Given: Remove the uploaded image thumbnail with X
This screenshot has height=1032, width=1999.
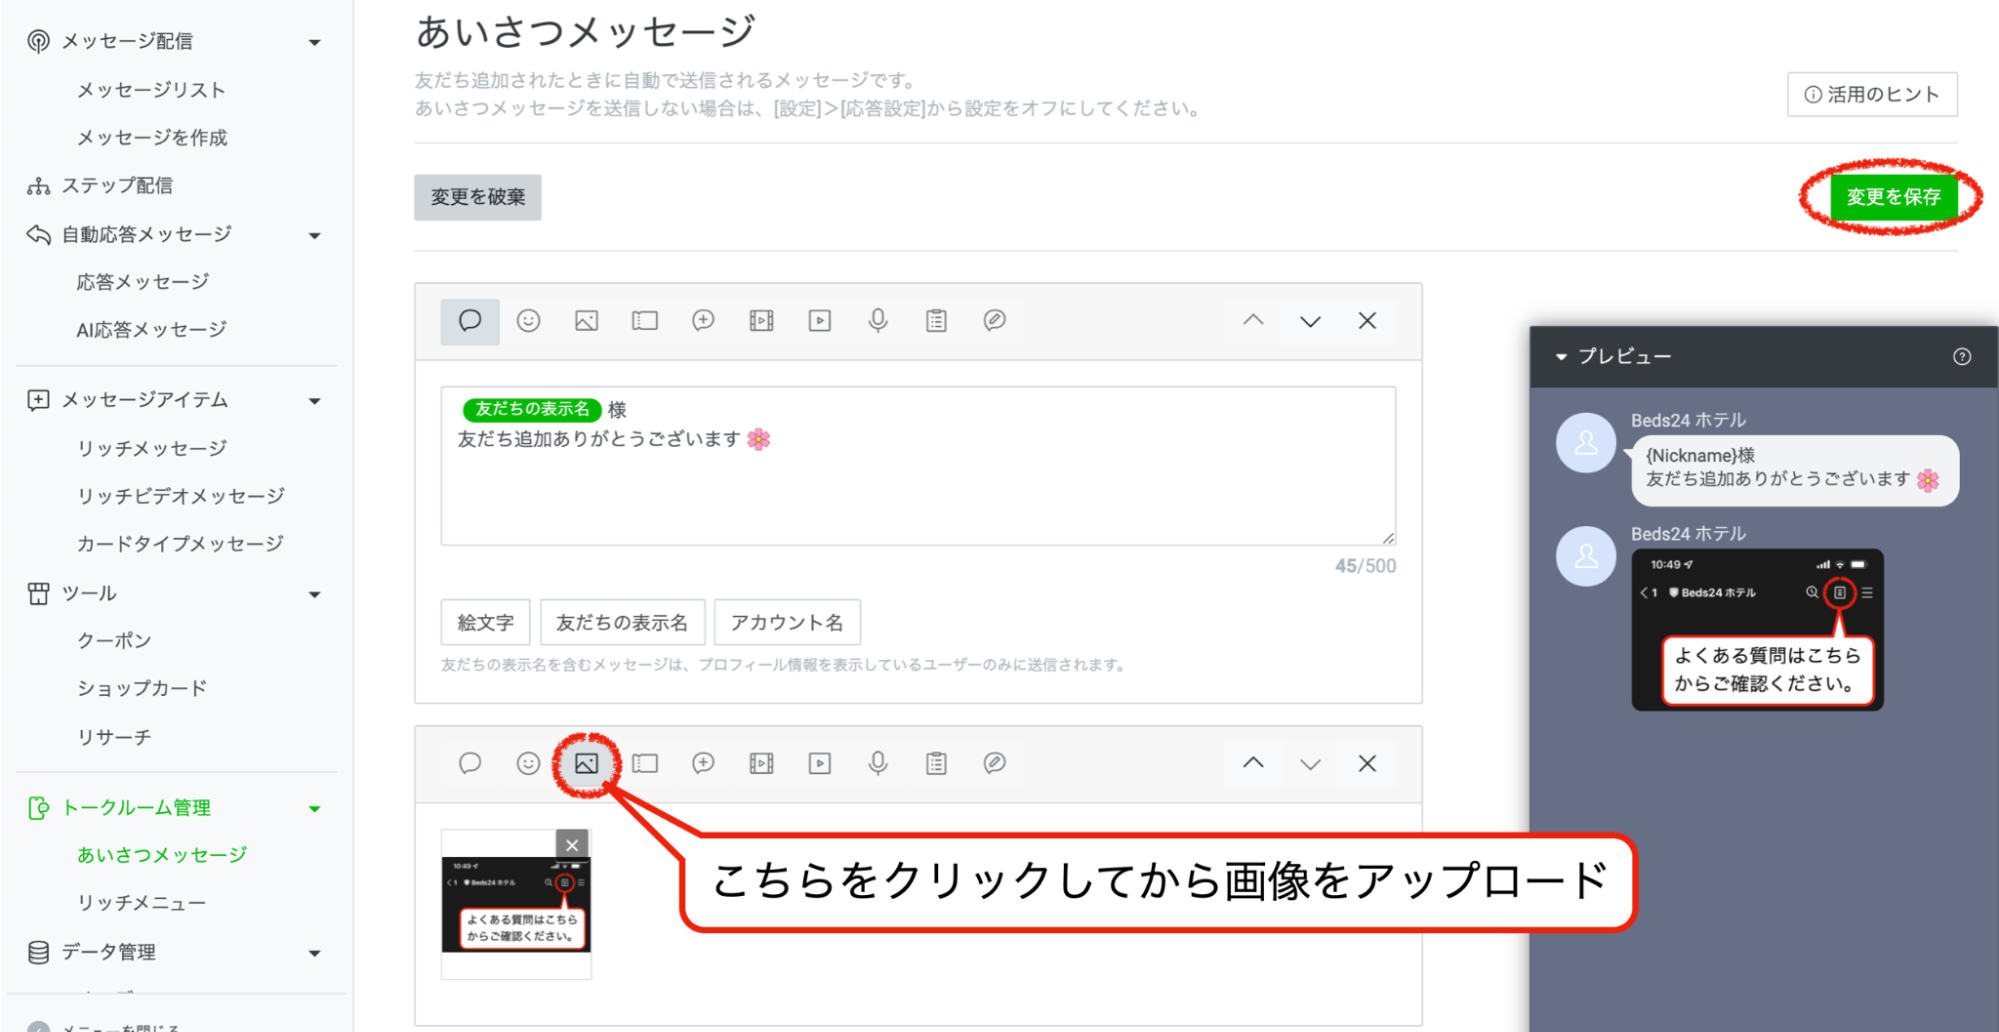Looking at the screenshot, I should point(572,845).
